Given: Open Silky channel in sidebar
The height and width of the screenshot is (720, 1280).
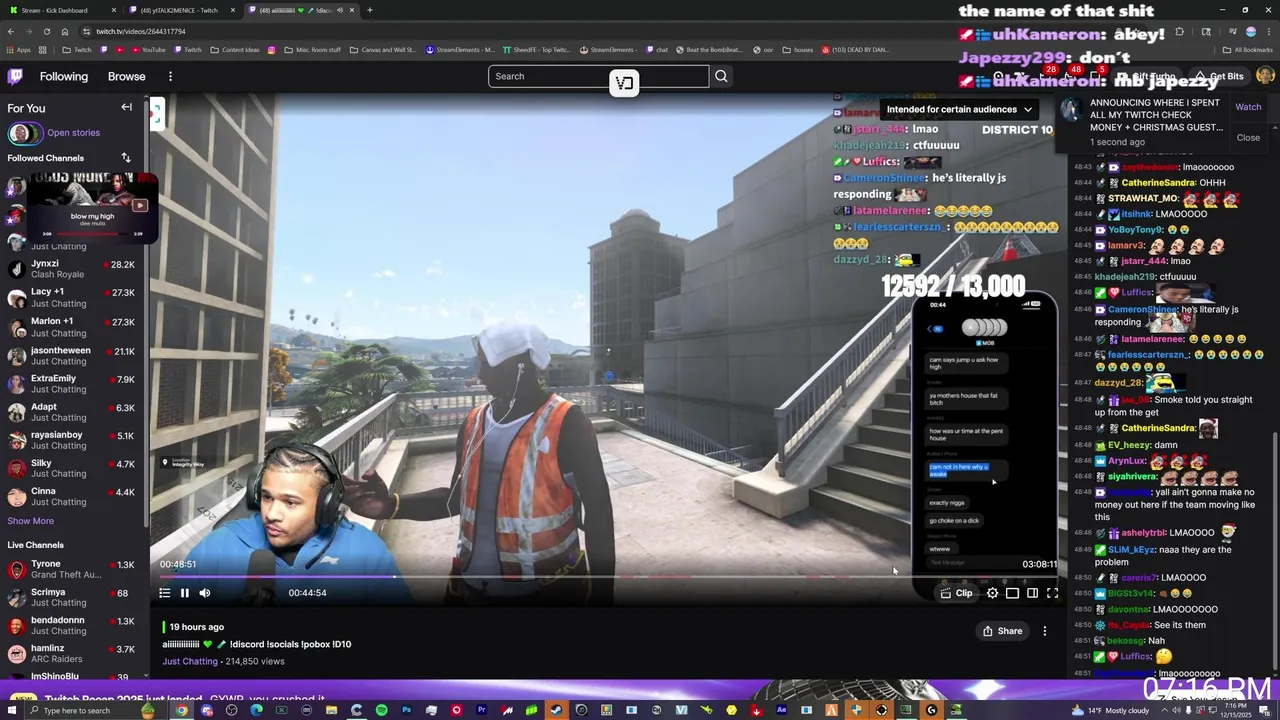Looking at the screenshot, I should (72, 468).
